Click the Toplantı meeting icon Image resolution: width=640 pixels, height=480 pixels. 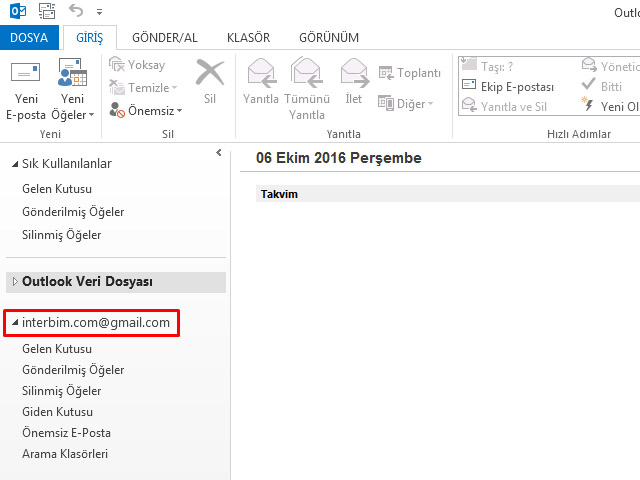(x=409, y=73)
